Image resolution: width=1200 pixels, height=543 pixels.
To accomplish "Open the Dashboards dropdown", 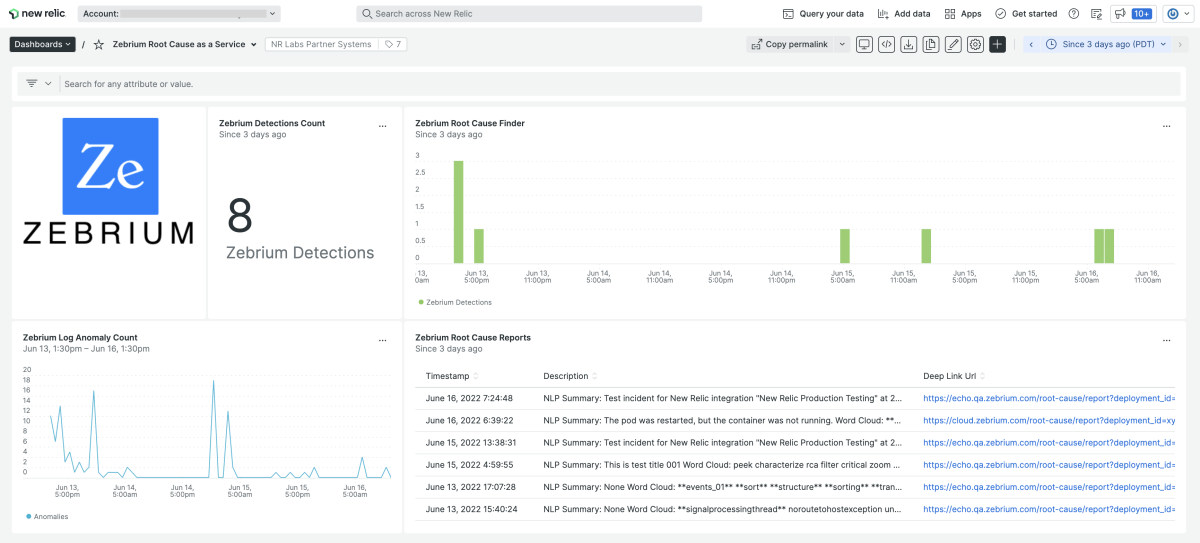I will 43,44.
